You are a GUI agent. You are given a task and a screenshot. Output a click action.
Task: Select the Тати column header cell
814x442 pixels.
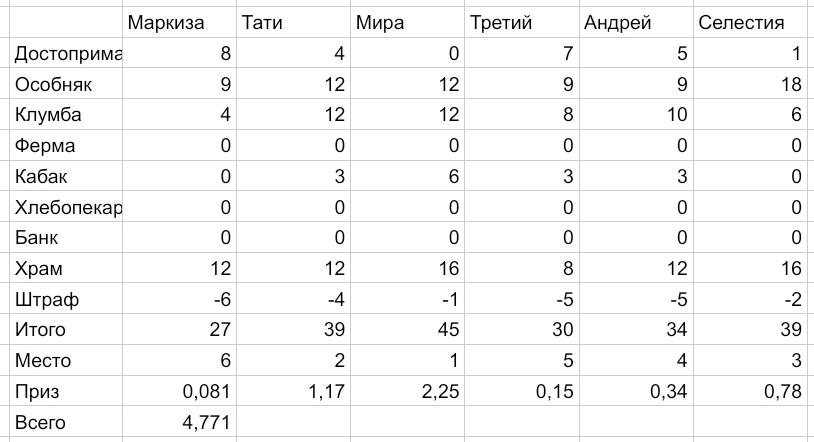(x=293, y=22)
